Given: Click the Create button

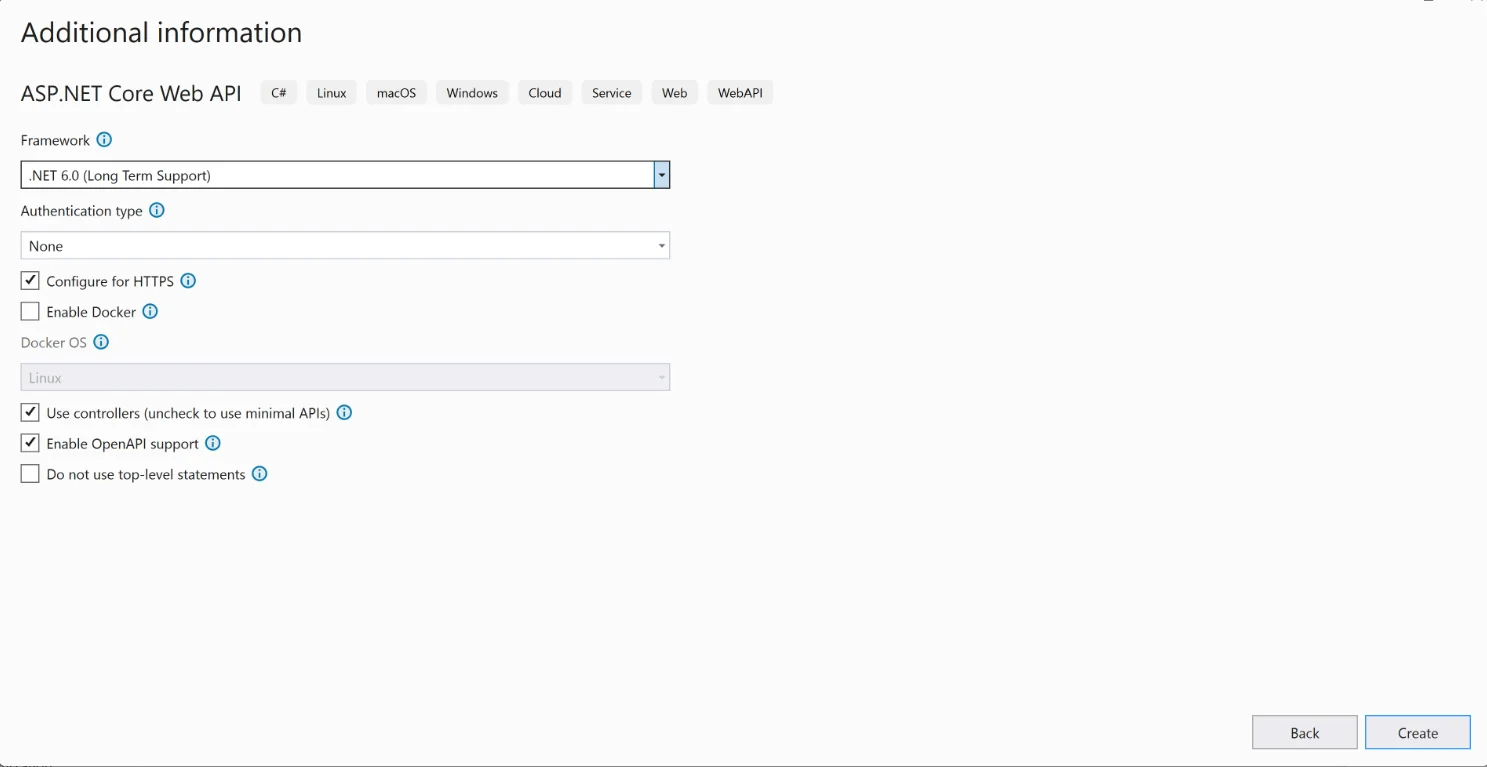Looking at the screenshot, I should (x=1418, y=733).
